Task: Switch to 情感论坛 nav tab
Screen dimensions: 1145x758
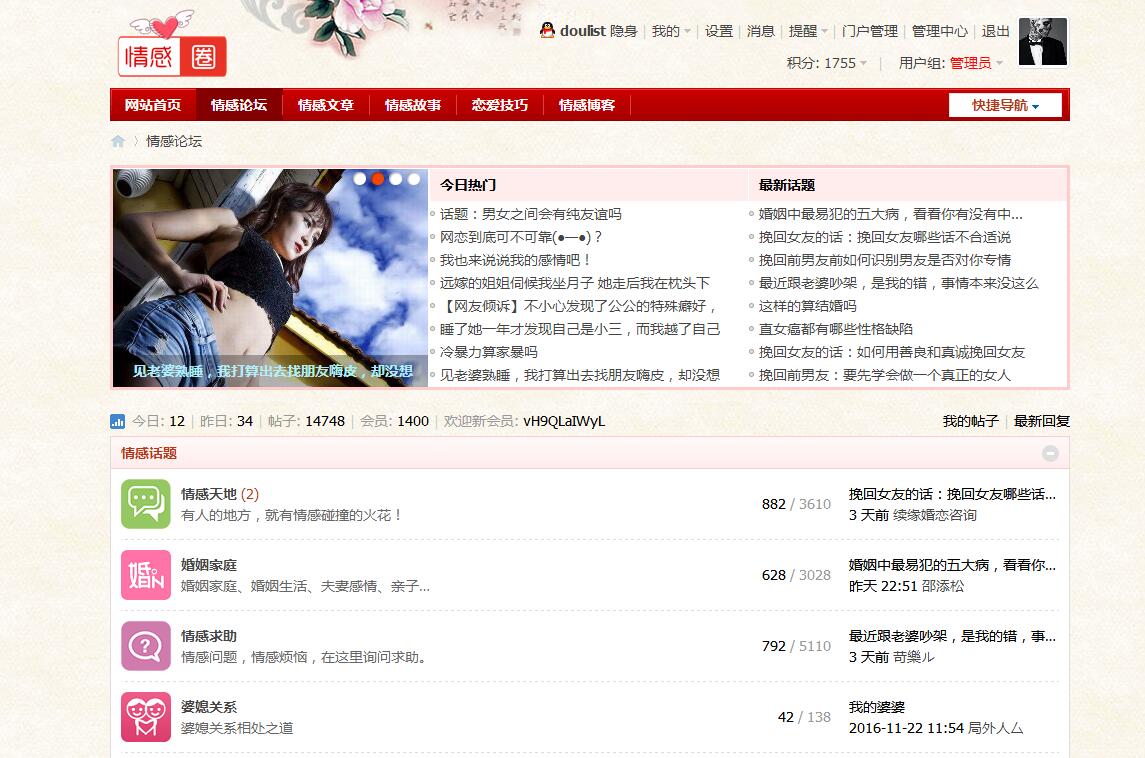Action: click(x=239, y=105)
